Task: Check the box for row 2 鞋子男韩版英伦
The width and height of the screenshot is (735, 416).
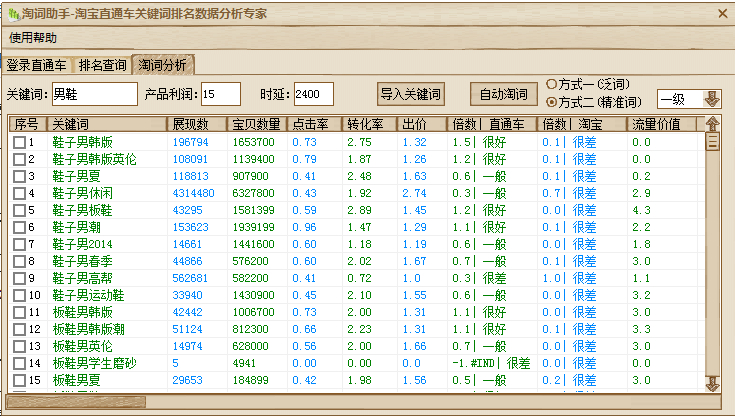Action: pyautogui.click(x=19, y=159)
